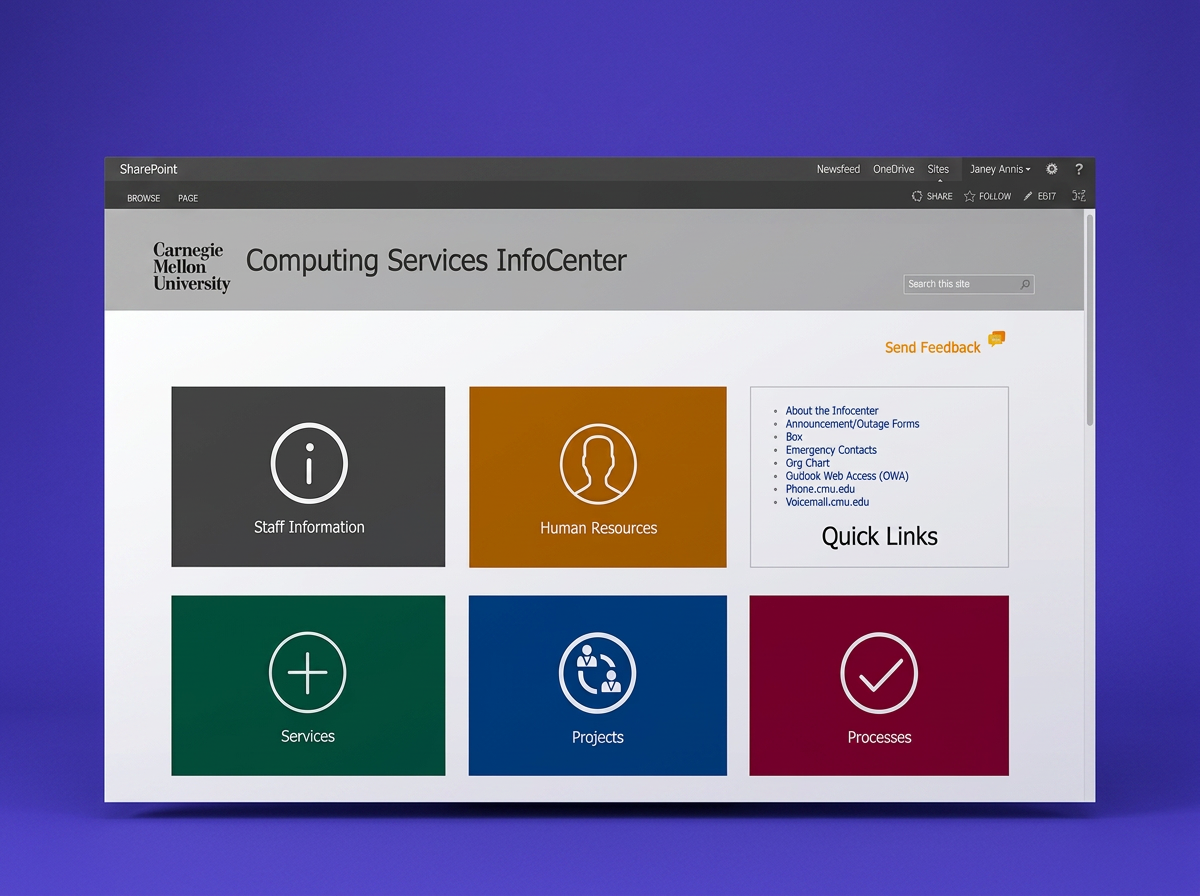Screen dimensions: 1200x896
Task: Open the Newsfeed link
Action: coord(838,169)
